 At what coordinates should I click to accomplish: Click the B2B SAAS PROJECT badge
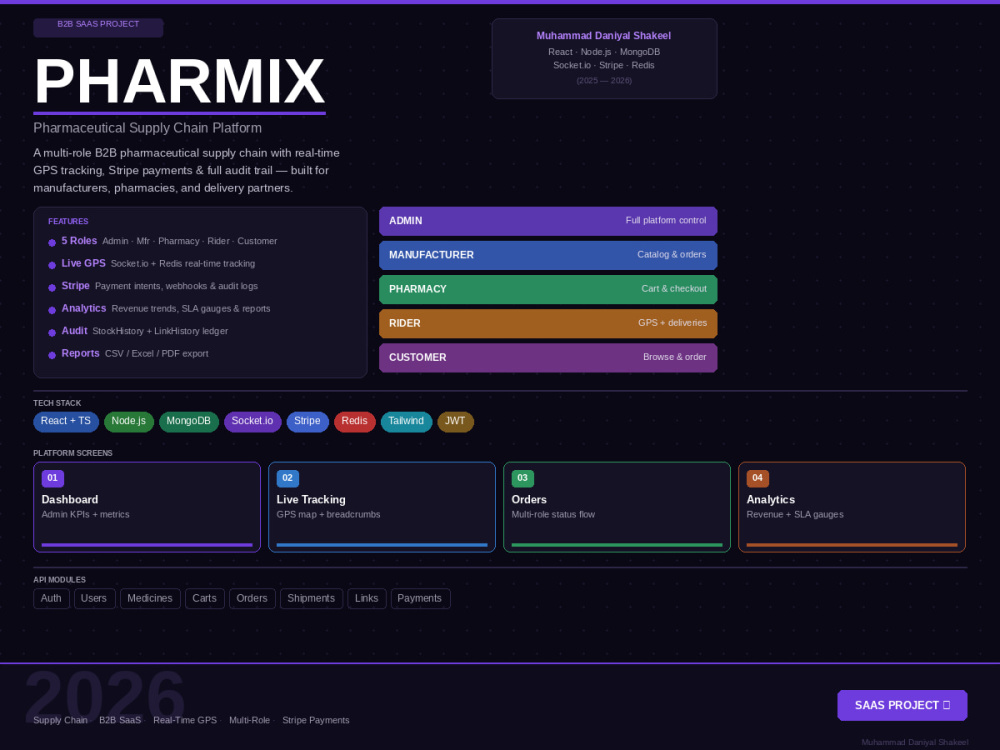[x=98, y=27]
